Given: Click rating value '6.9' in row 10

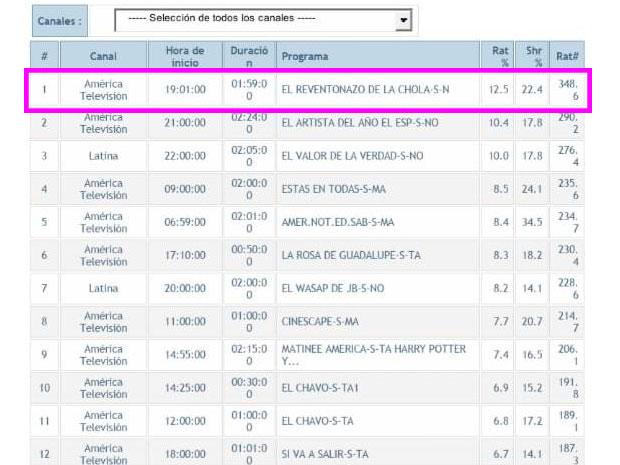Looking at the screenshot, I should [x=501, y=388].
